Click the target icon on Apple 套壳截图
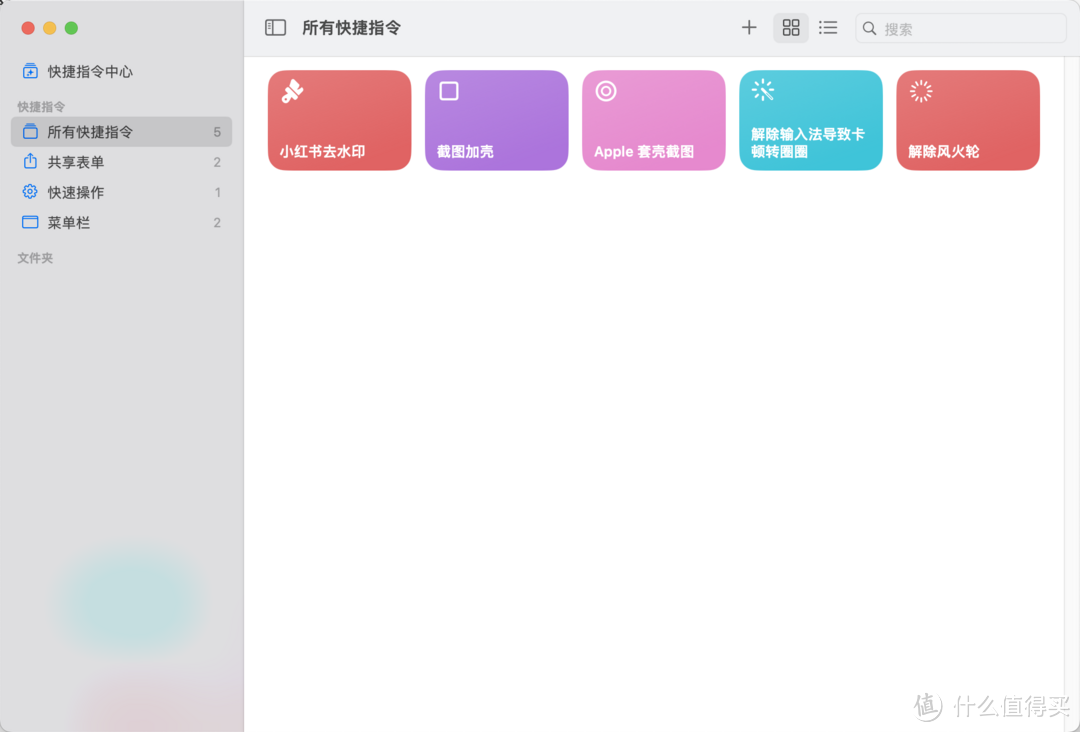Viewport: 1080px width, 732px height. click(606, 91)
